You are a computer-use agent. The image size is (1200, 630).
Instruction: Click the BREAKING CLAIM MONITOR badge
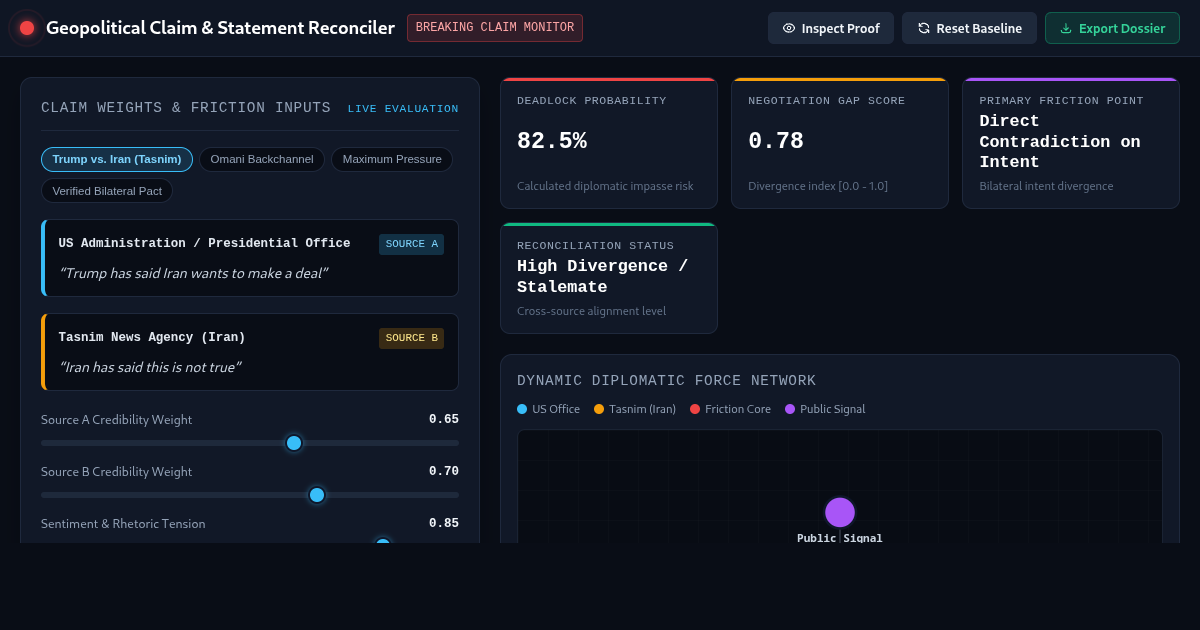(x=495, y=28)
